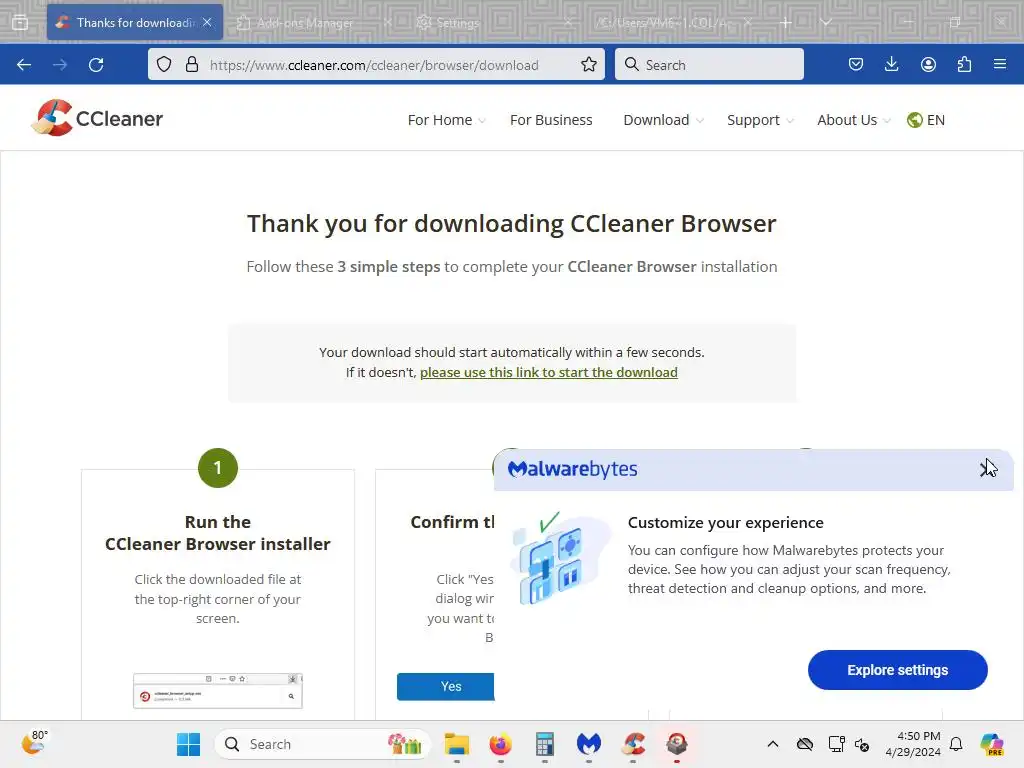Viewport: 1024px width, 768px height.
Task: Click the CCleaner logo
Action: click(x=97, y=118)
